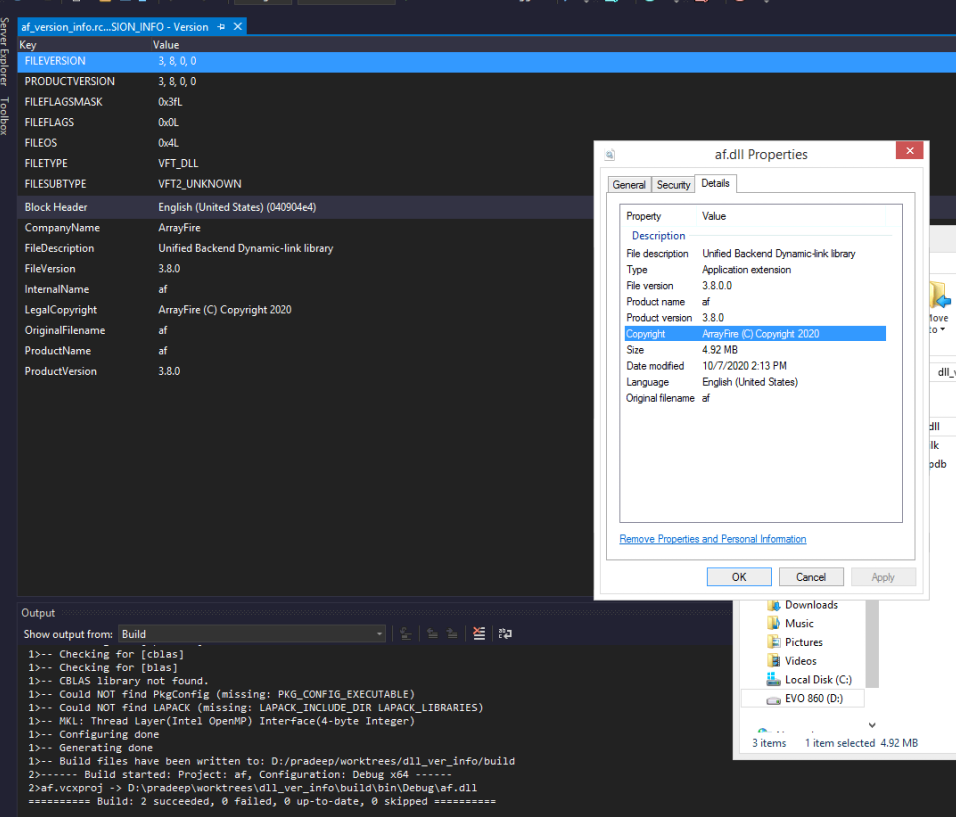Close the af.dll Properties dialog

coord(910,150)
